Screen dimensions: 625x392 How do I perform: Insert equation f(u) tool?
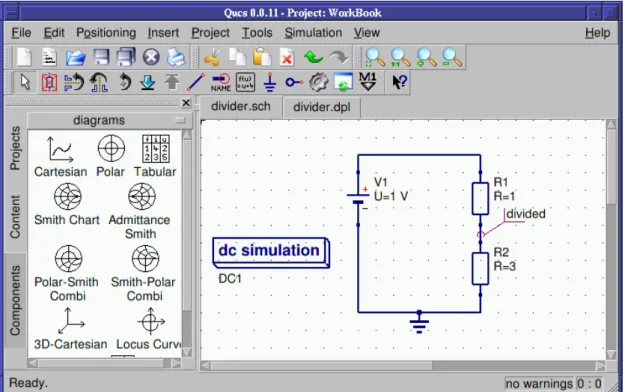pos(245,82)
